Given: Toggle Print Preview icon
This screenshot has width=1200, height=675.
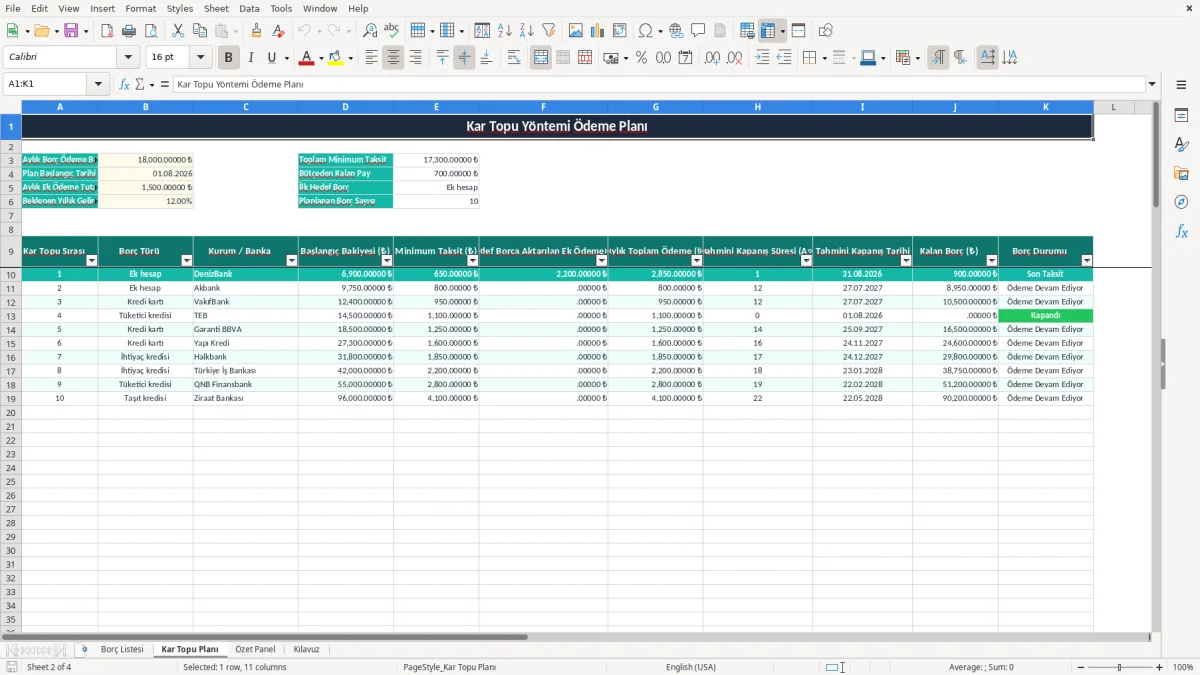Looking at the screenshot, I should click(151, 31).
